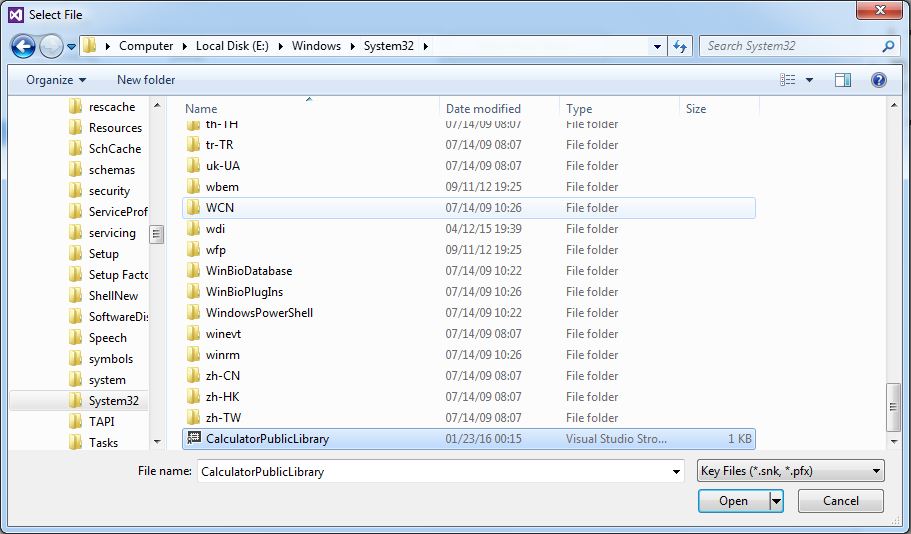The width and height of the screenshot is (911, 534).
Task: Click the Setup folder icon in tree
Action: [75, 254]
